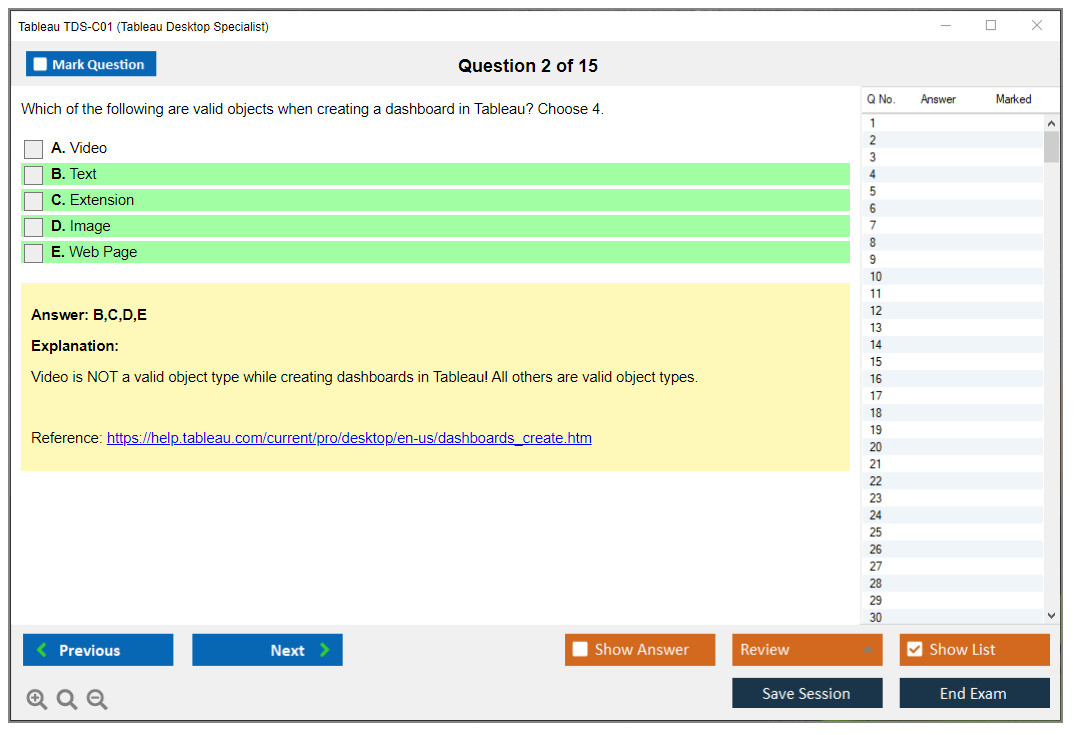Tick the Mark Question checkbox
This screenshot has height=735, width=1075.
click(41, 65)
